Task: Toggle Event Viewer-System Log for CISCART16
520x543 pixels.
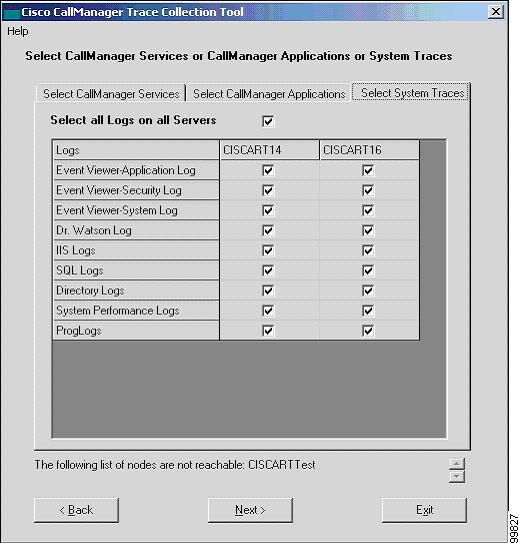Action: click(368, 210)
